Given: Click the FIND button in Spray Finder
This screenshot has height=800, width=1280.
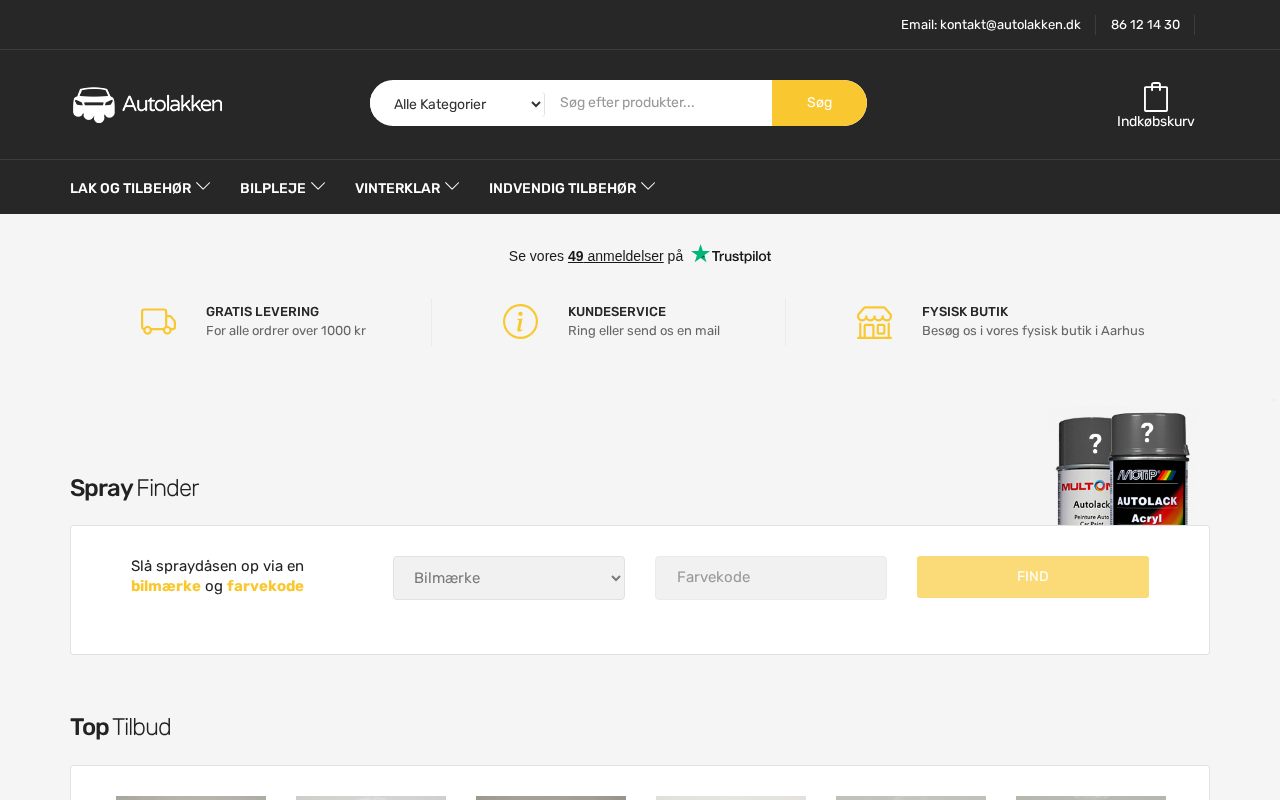Looking at the screenshot, I should coord(1033,577).
